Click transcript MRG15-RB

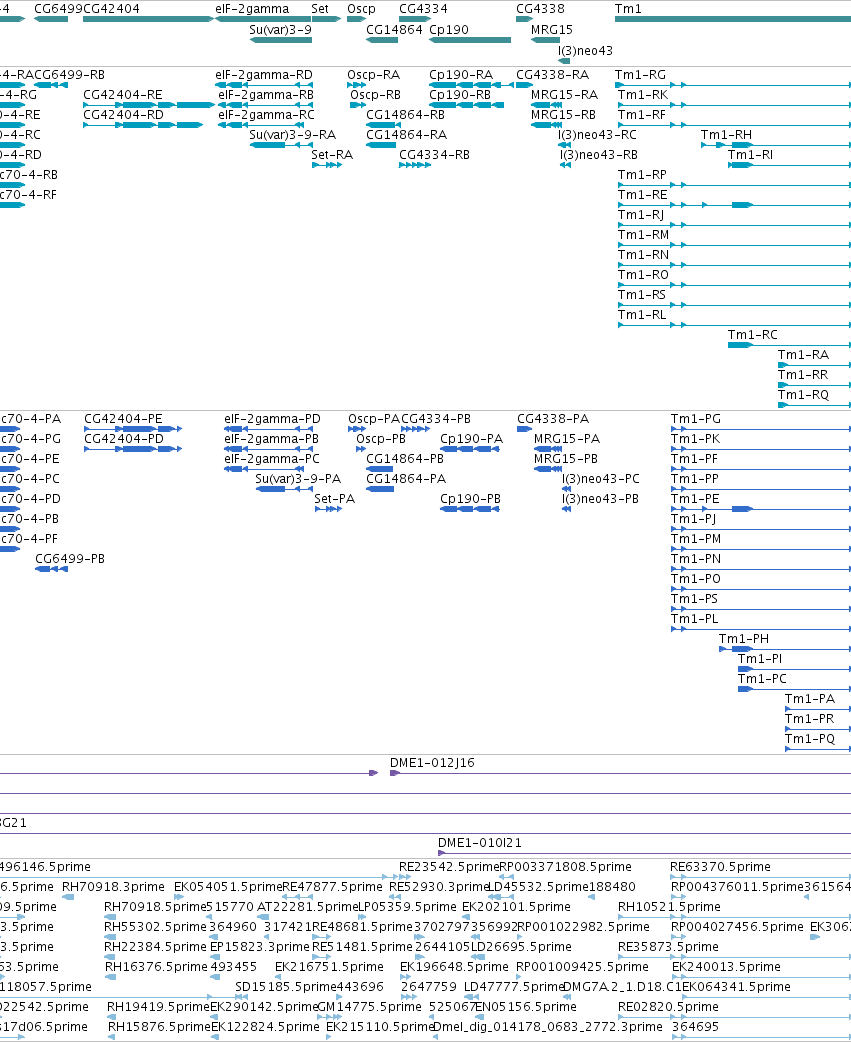coord(563,114)
